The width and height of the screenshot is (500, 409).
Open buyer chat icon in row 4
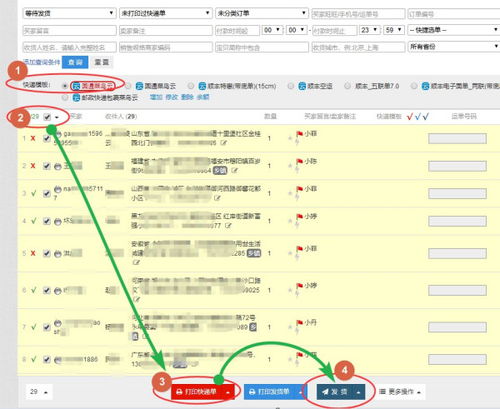click(x=58, y=221)
